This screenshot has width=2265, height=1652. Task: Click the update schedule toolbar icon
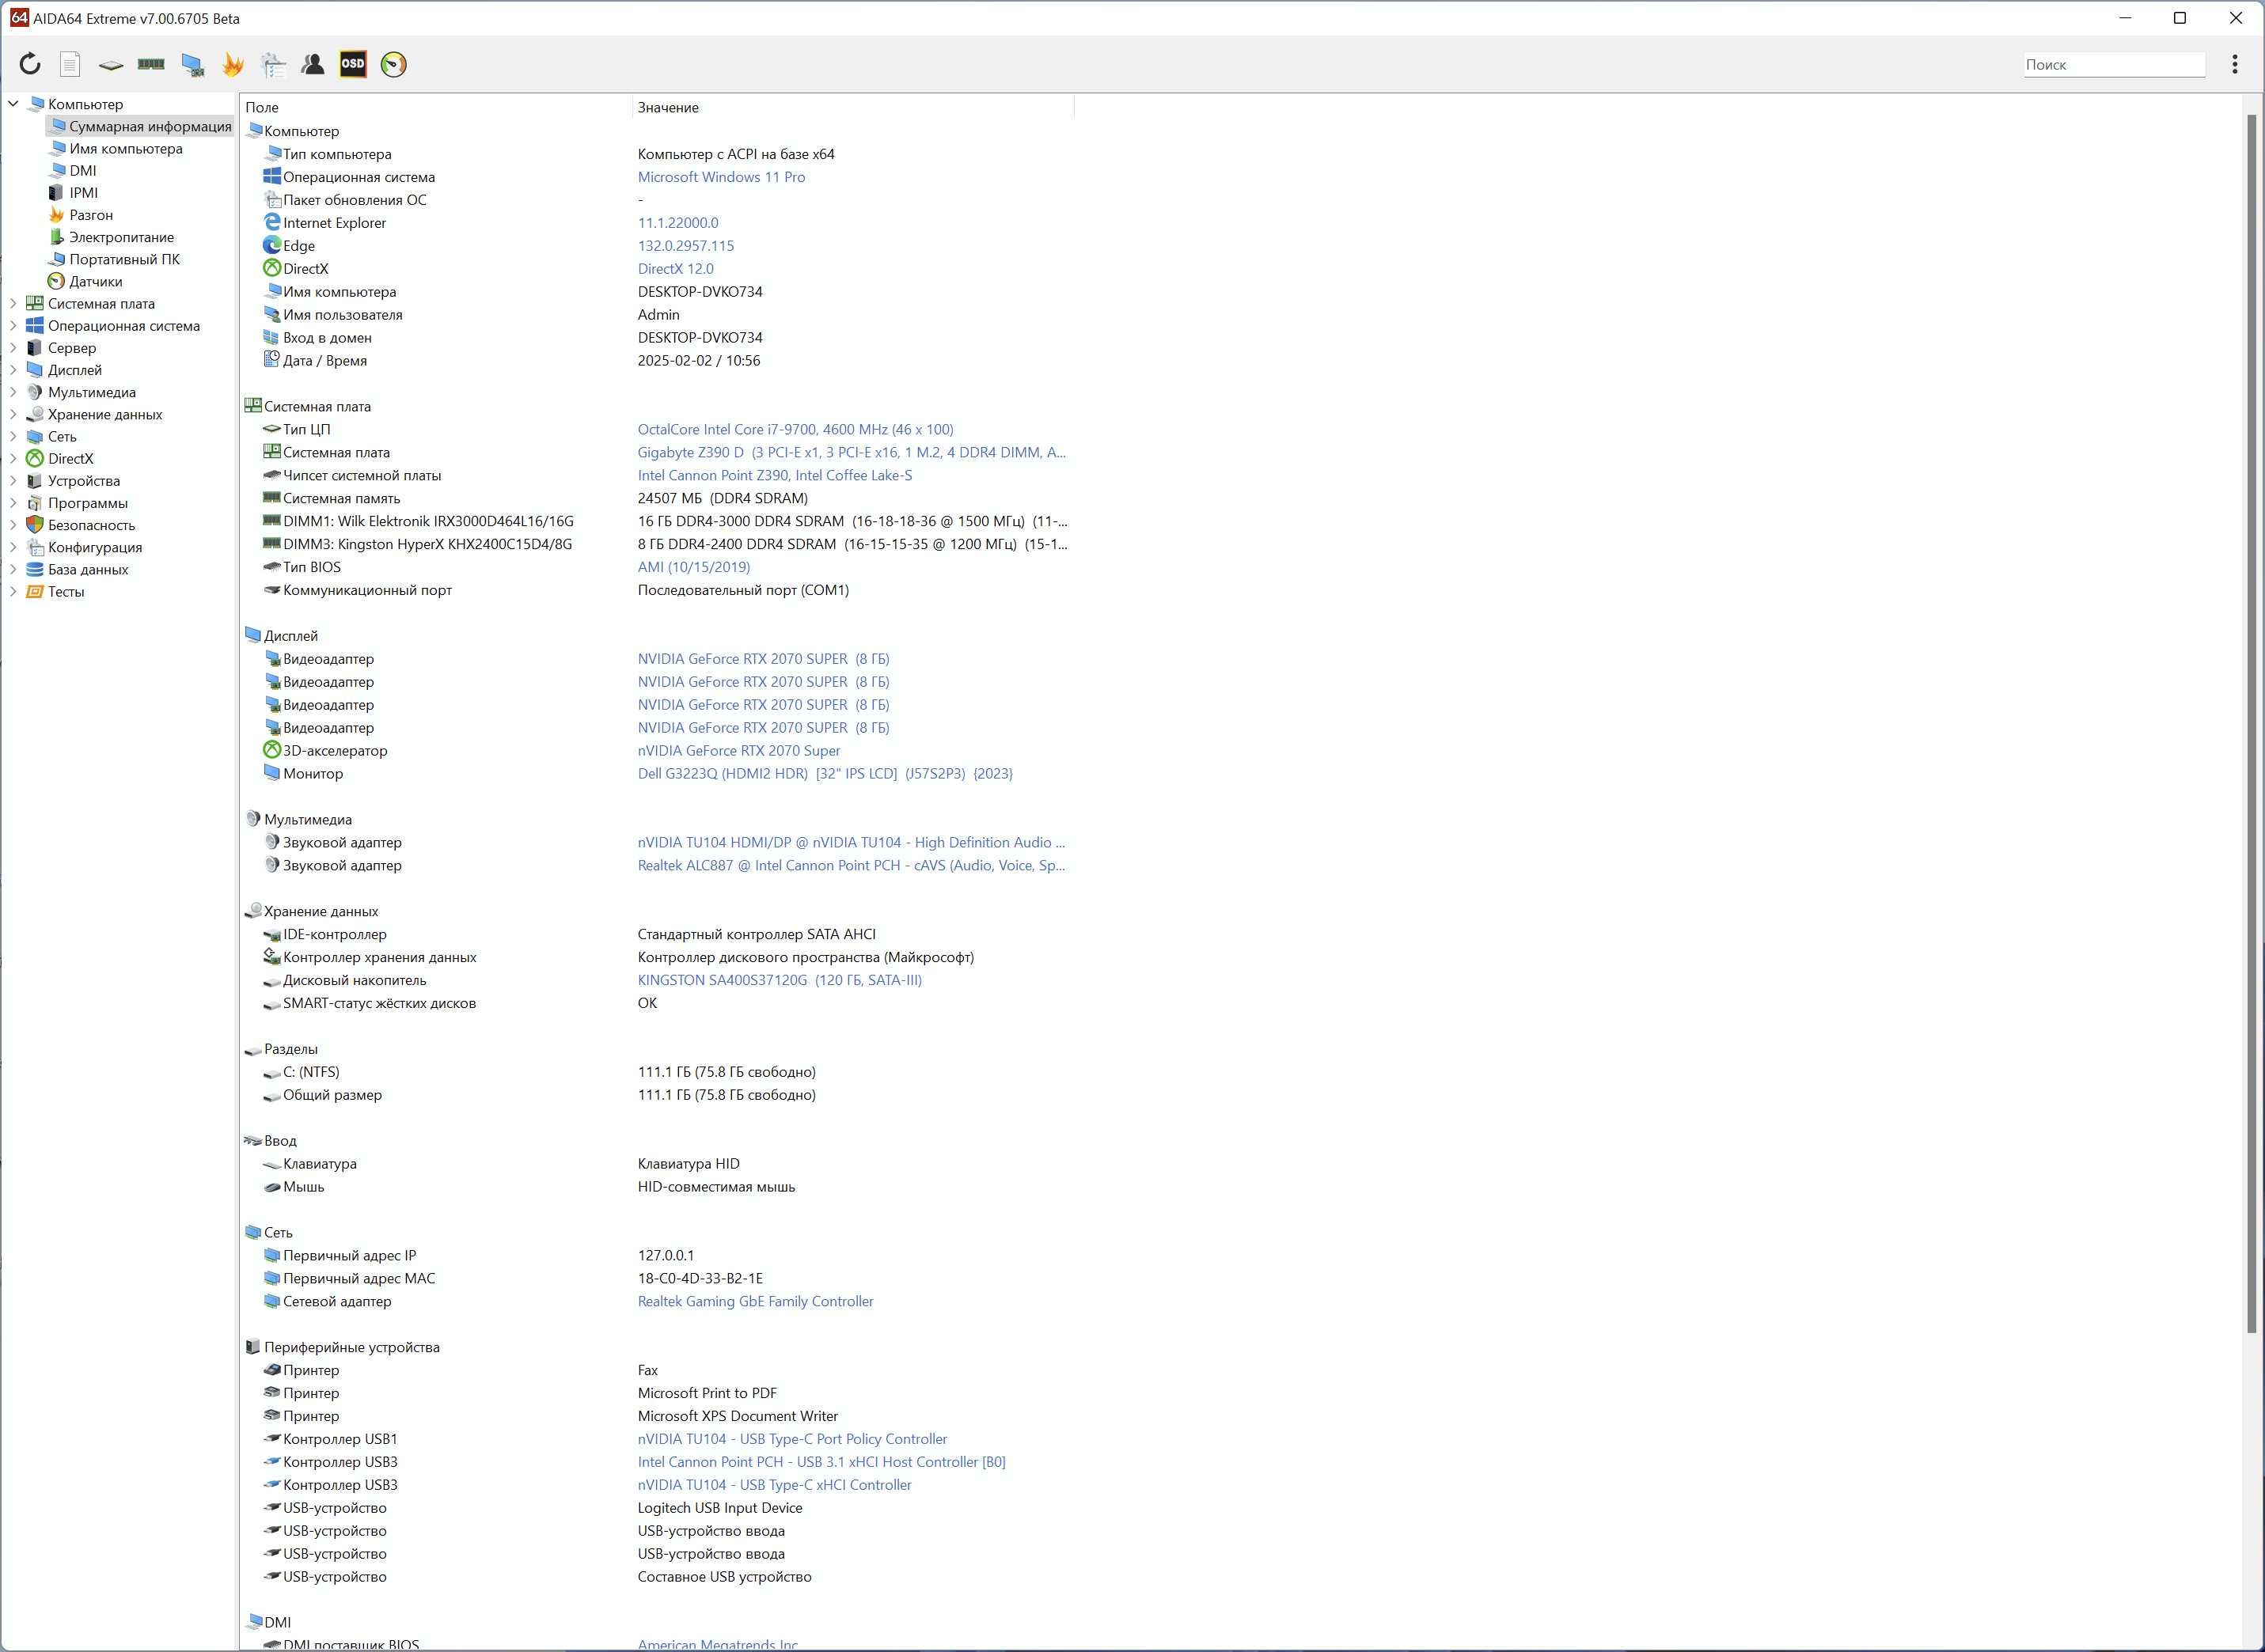(x=273, y=65)
